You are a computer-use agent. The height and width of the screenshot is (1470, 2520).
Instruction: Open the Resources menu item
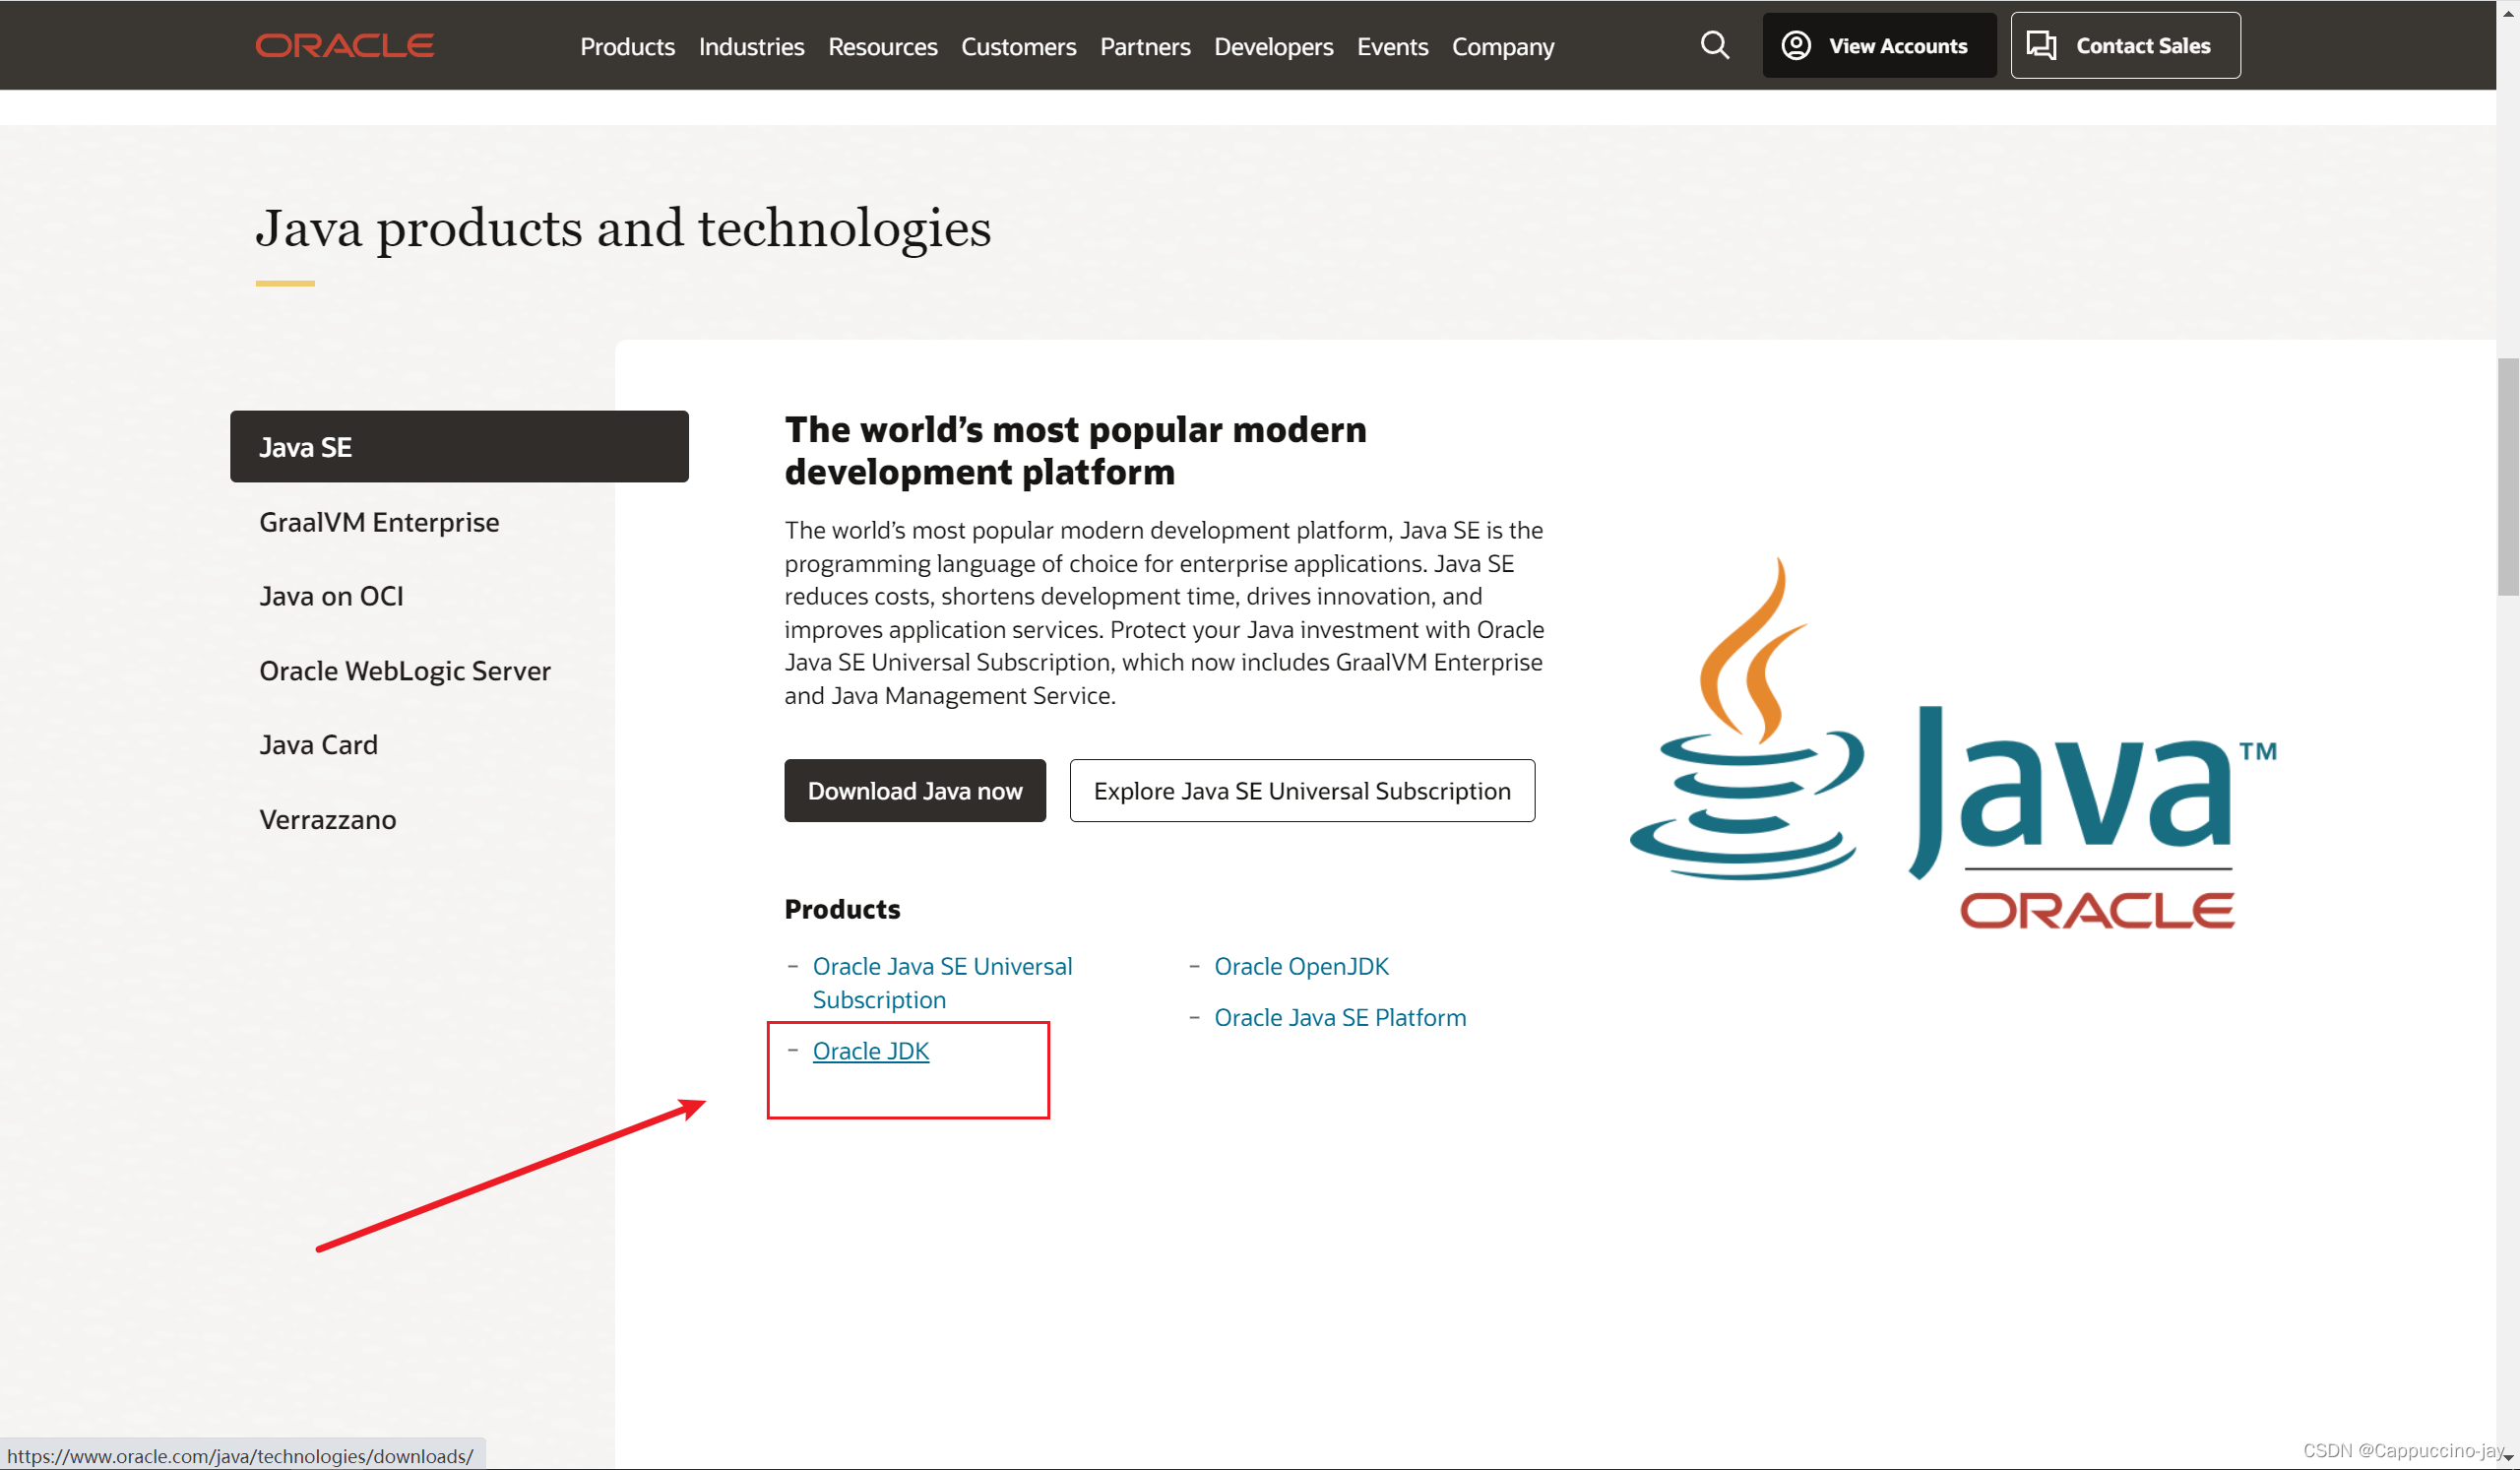(882, 47)
